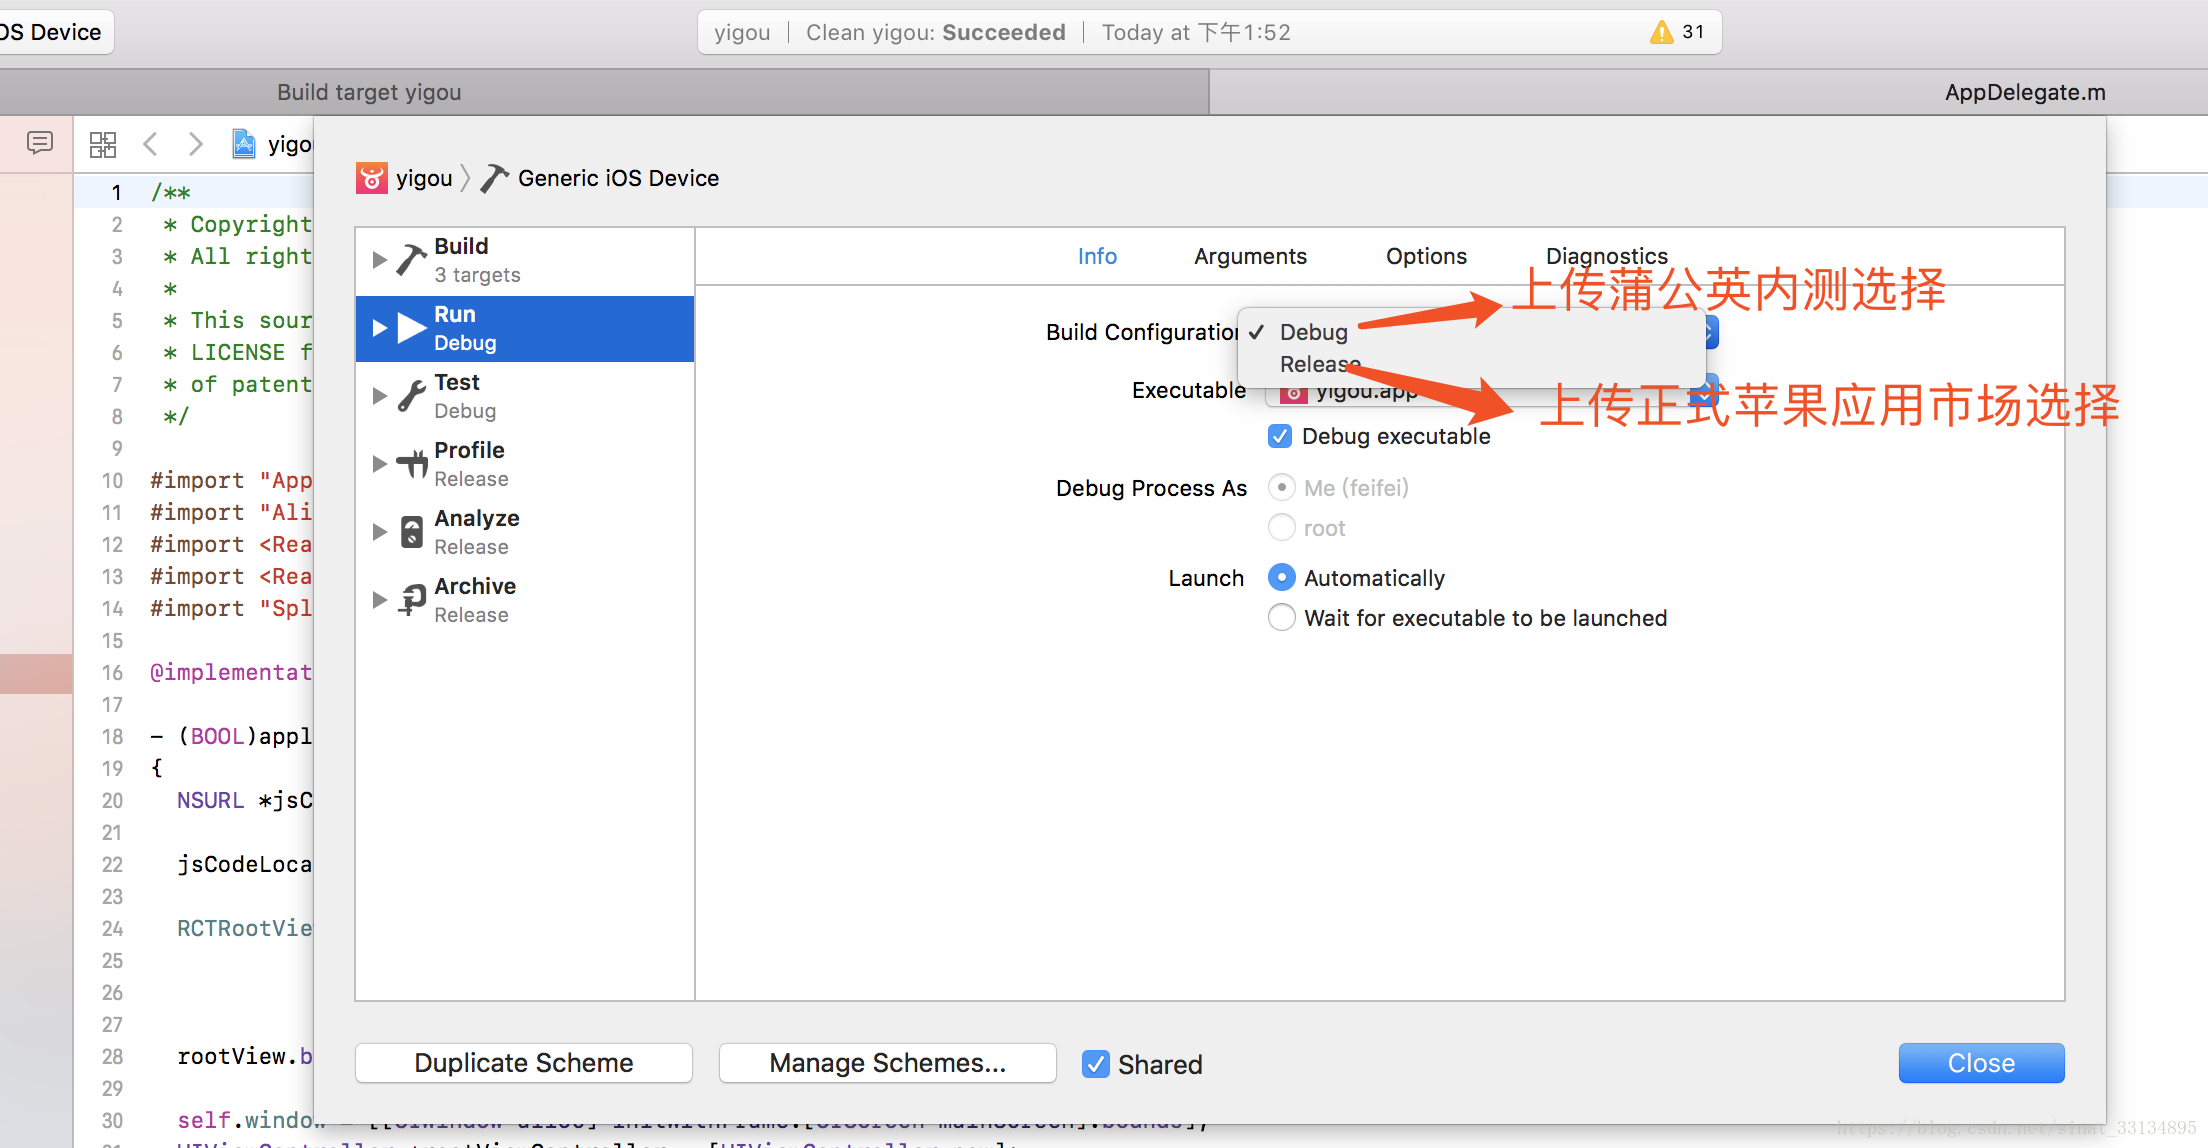Click the Analyze icon in scheme list

pos(411,532)
